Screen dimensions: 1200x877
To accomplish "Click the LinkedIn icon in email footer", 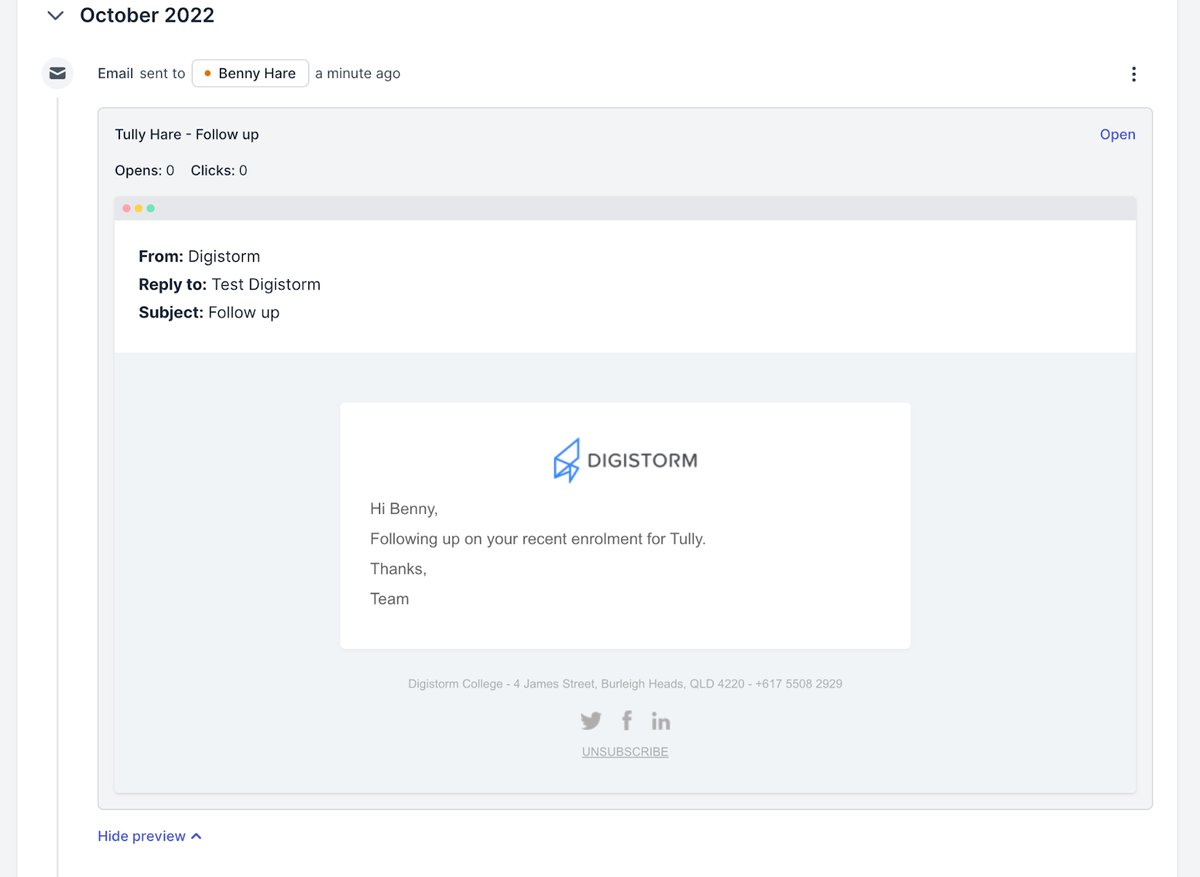I will tap(661, 721).
